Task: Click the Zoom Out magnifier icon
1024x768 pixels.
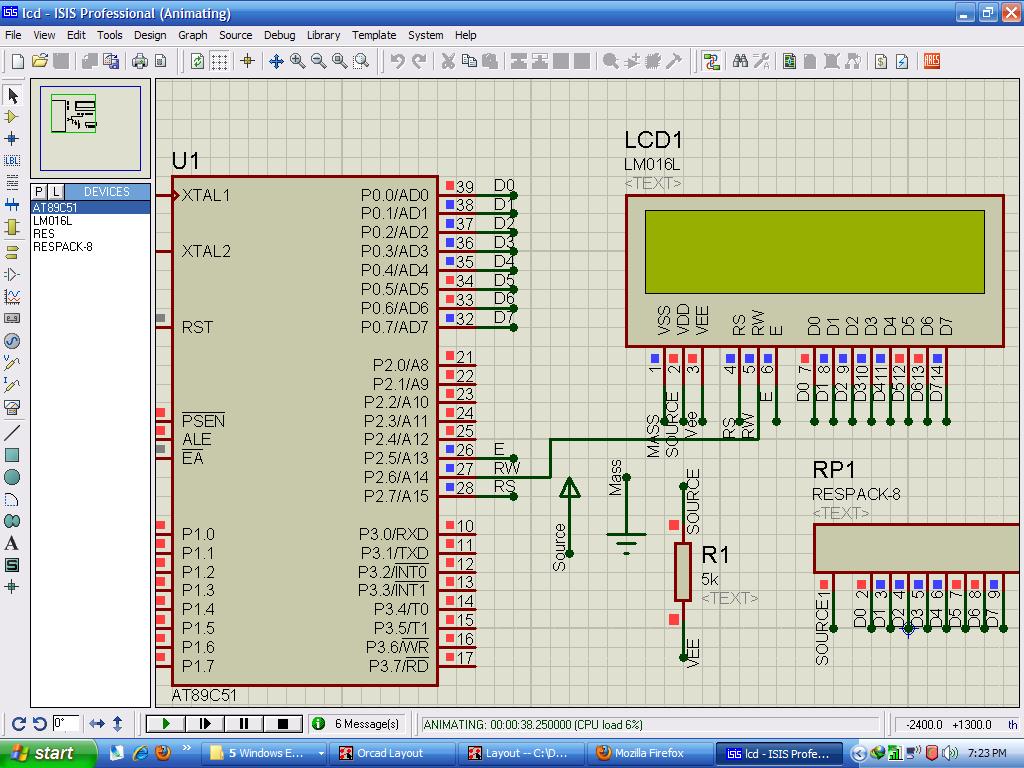Action: click(319, 61)
